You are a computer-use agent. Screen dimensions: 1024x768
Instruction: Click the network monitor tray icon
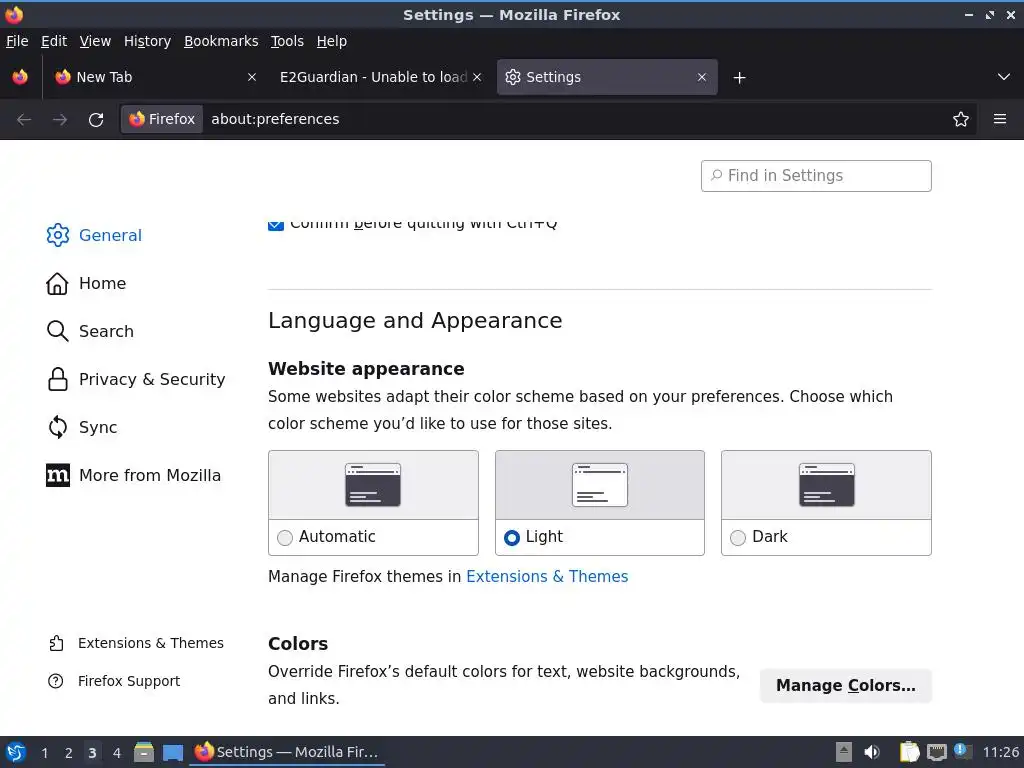[936, 752]
